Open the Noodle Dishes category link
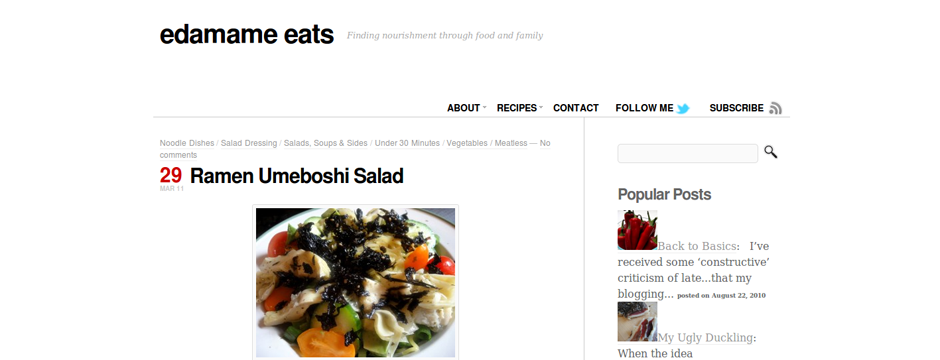940x360 pixels. (x=186, y=143)
